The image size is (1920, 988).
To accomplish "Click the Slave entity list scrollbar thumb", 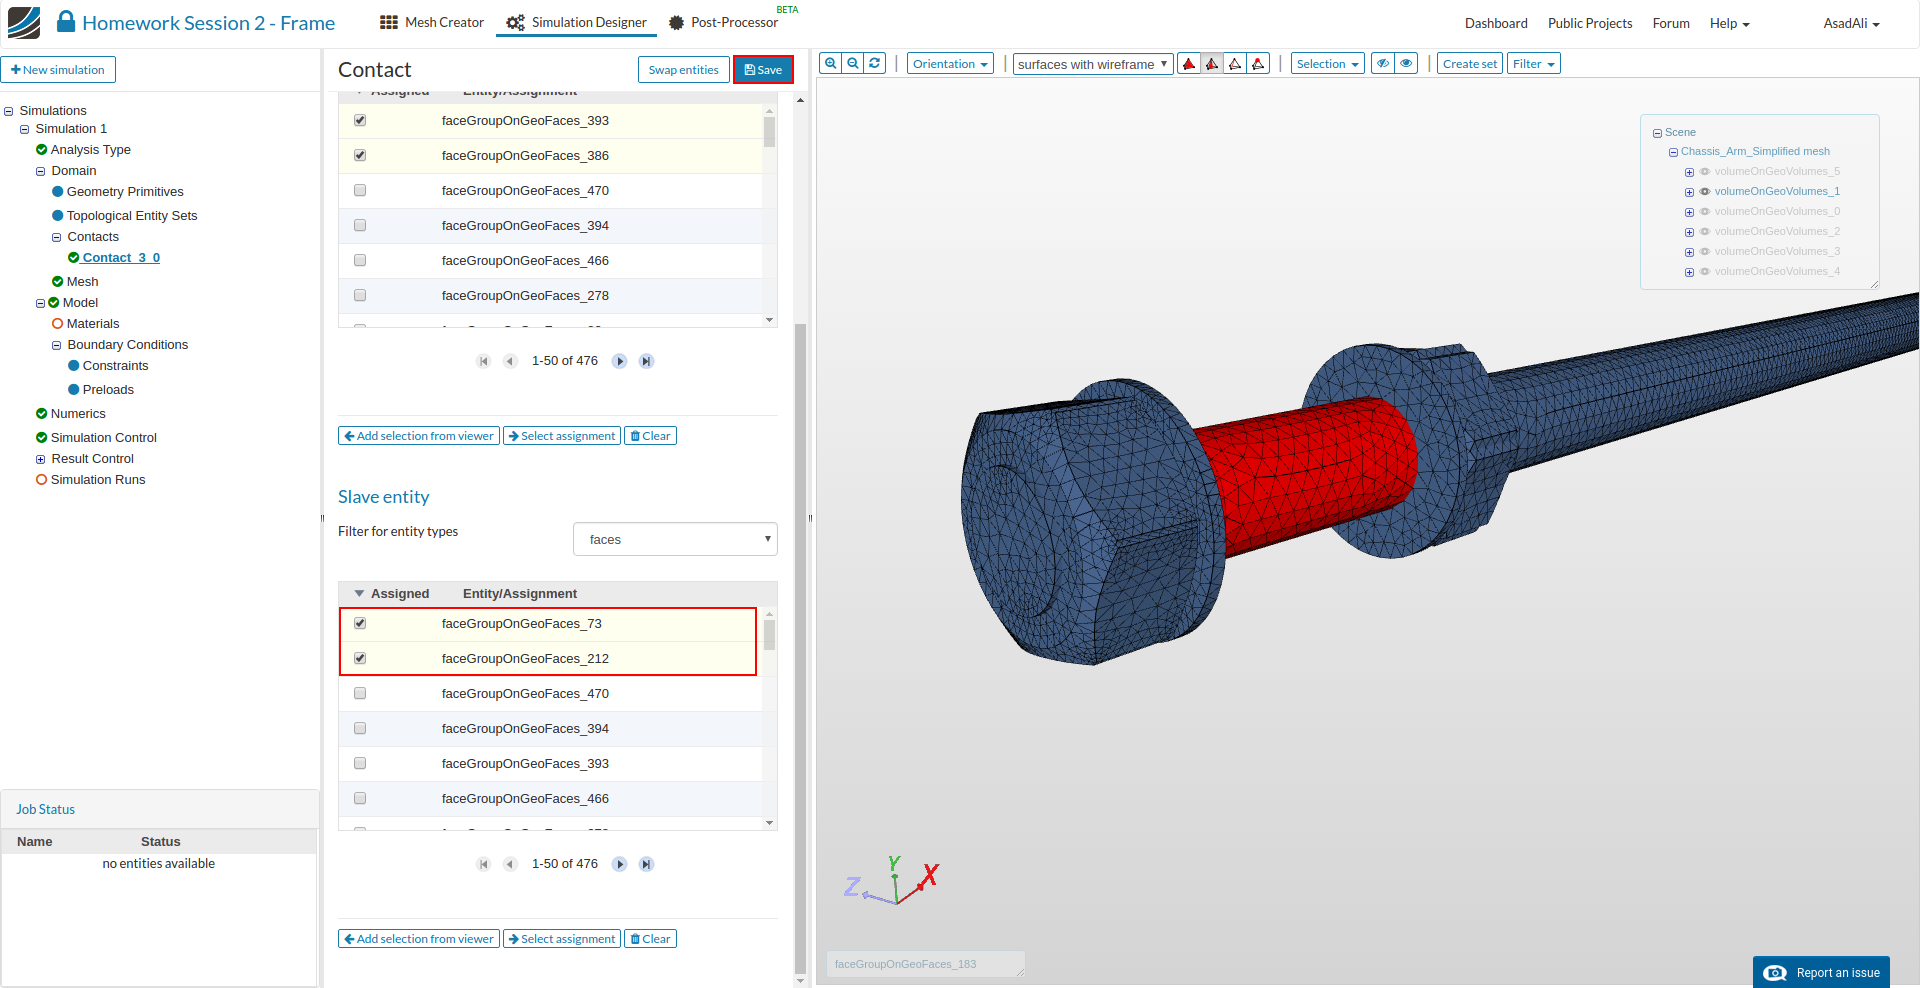I will coord(769,635).
